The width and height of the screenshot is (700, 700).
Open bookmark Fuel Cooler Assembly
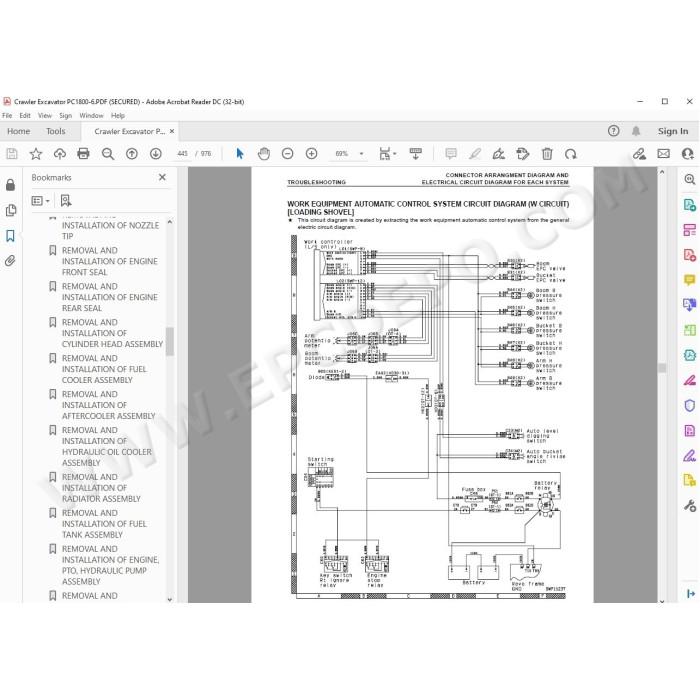pos(105,369)
